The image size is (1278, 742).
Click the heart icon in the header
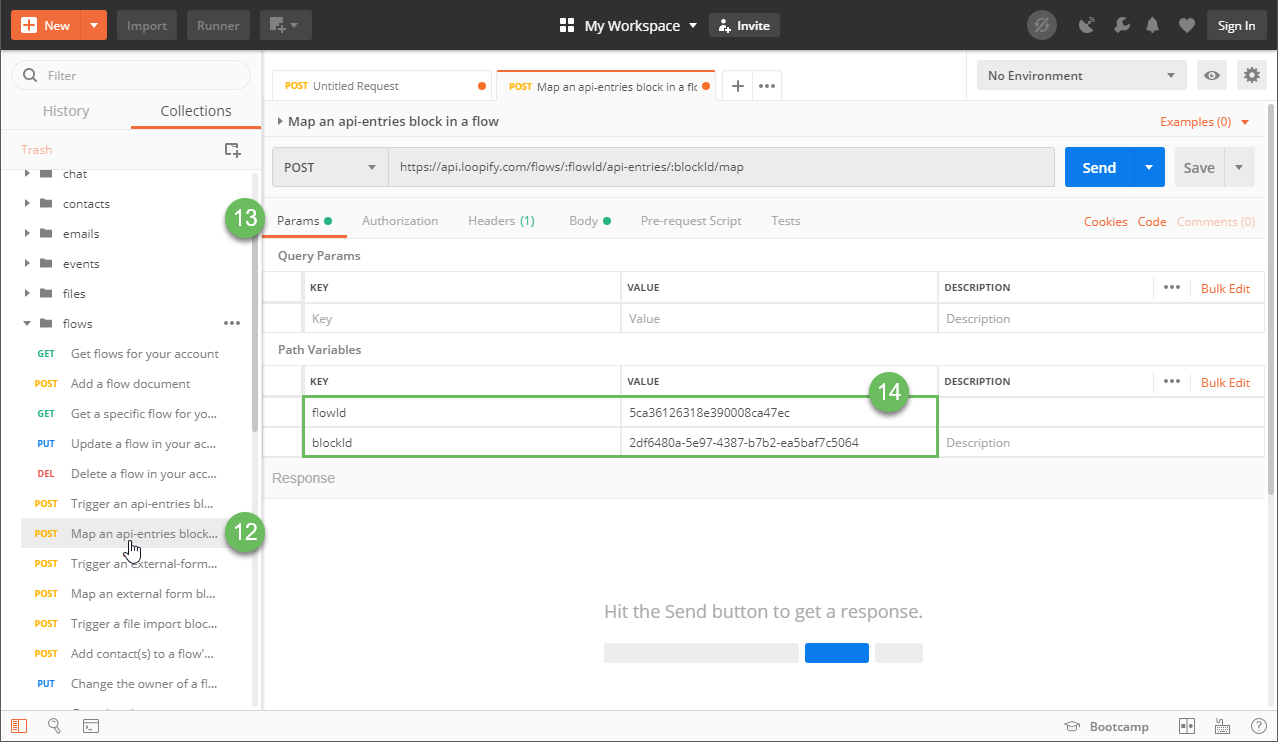tap(1187, 26)
